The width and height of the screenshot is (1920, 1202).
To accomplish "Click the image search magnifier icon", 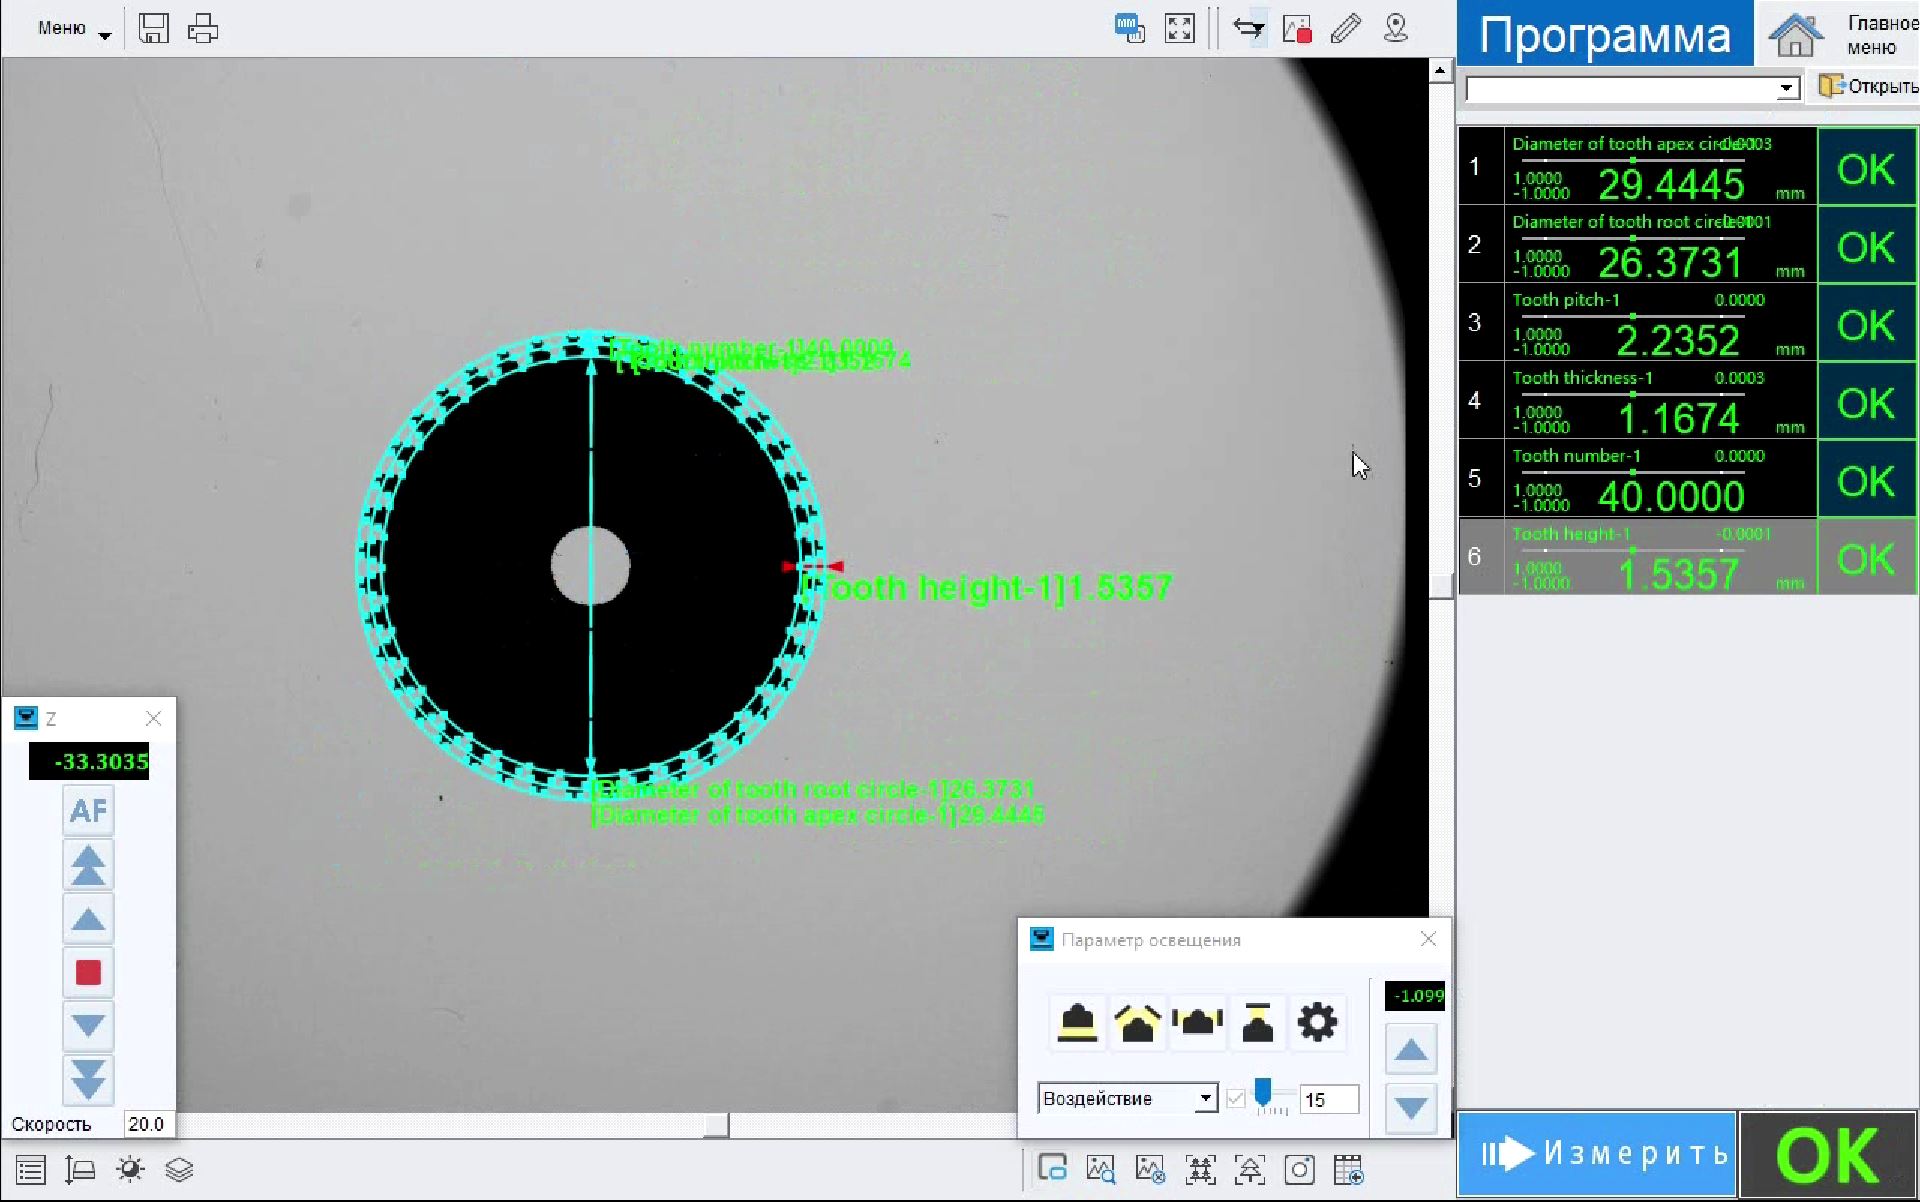I will 1101,1169.
